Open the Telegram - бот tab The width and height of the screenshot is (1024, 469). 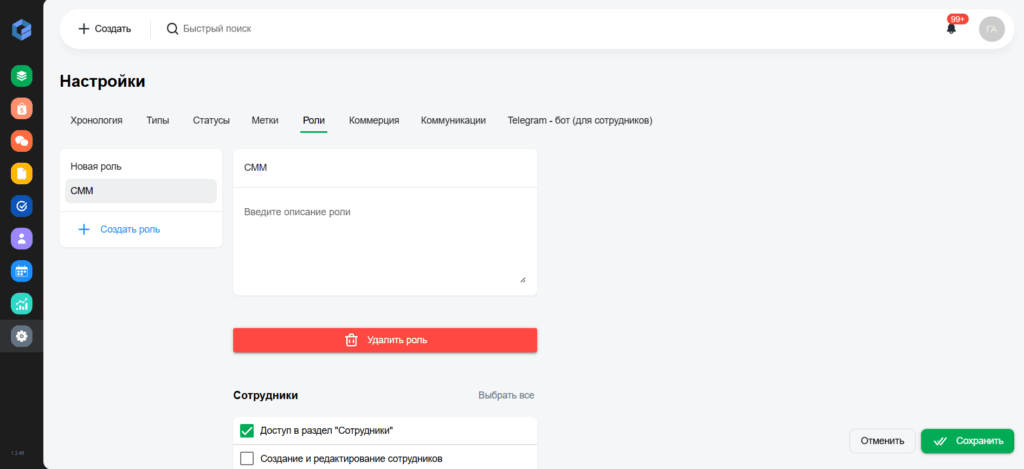580,120
